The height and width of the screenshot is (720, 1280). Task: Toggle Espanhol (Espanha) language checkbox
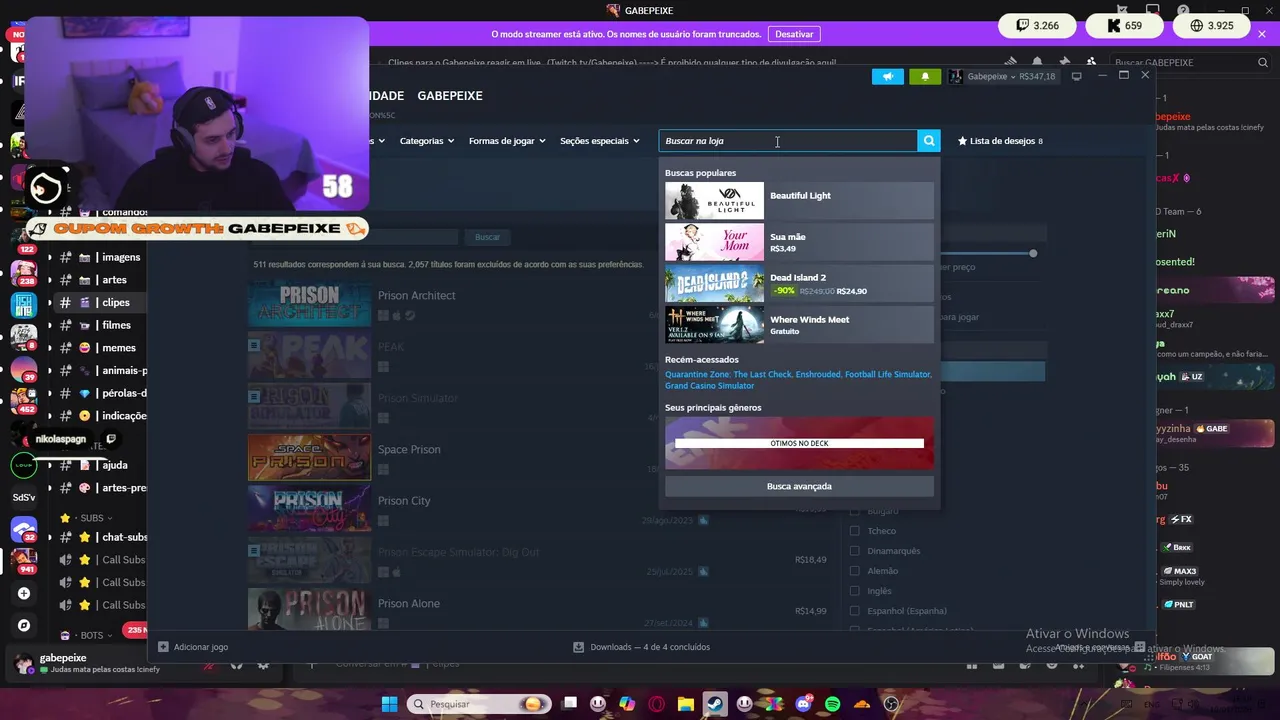tap(854, 611)
